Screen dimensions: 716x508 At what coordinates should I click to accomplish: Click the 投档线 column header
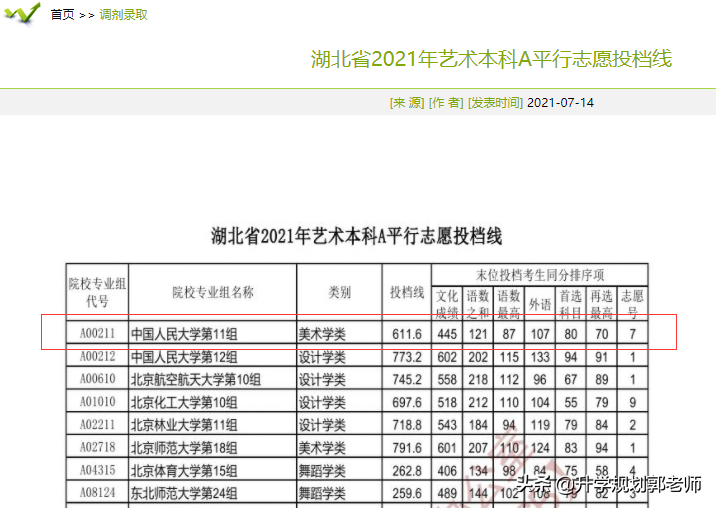(407, 292)
